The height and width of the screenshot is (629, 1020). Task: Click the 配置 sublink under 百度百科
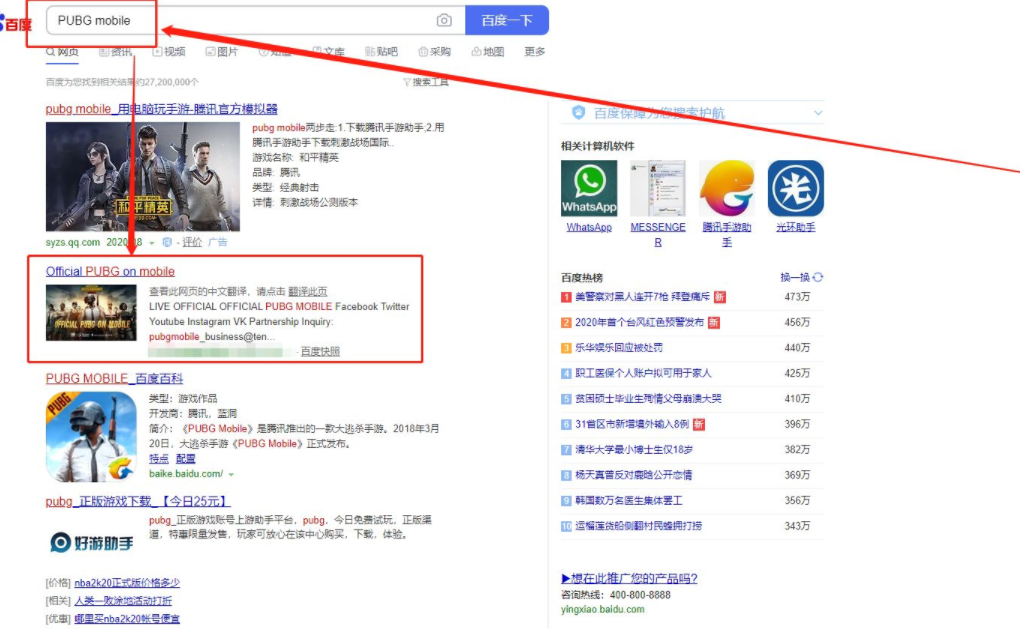tap(185, 459)
